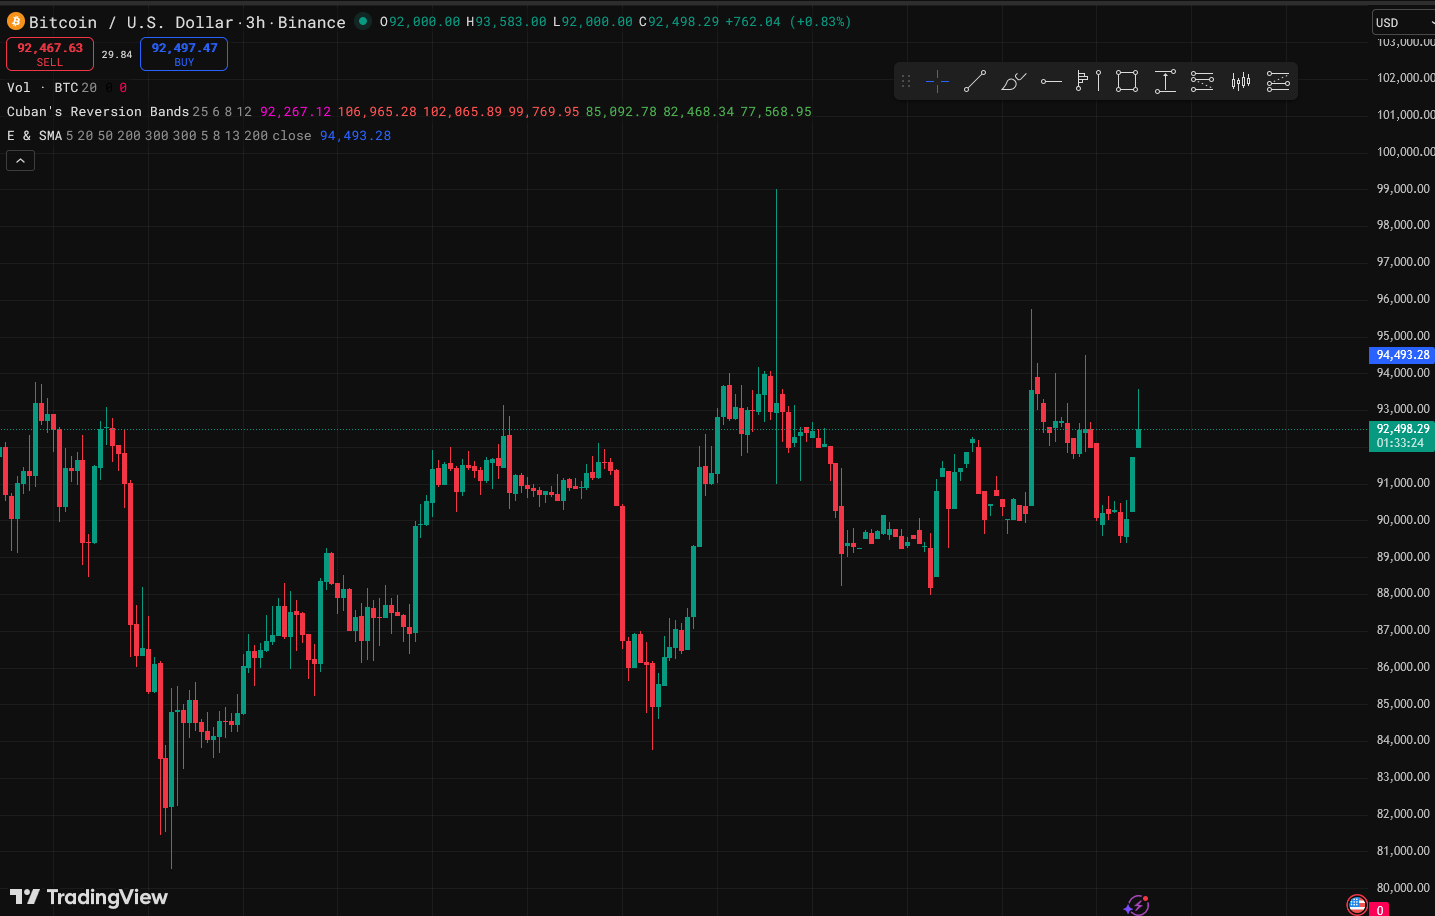Select the price range measure tool
The image size is (1435, 916).
(x=1165, y=82)
